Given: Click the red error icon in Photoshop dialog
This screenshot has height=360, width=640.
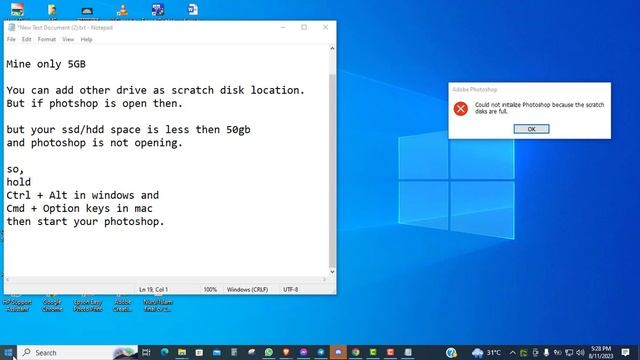Looking at the screenshot, I should [x=461, y=109].
